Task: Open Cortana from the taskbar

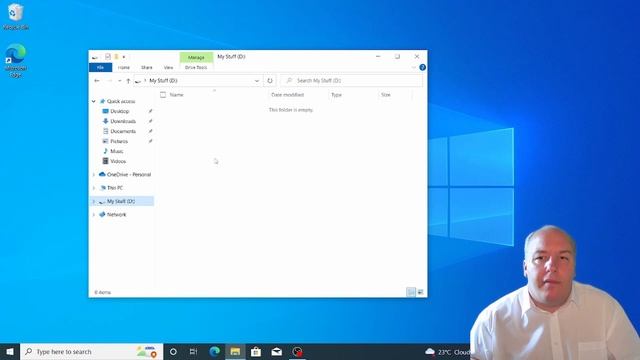Action: pyautogui.click(x=173, y=351)
